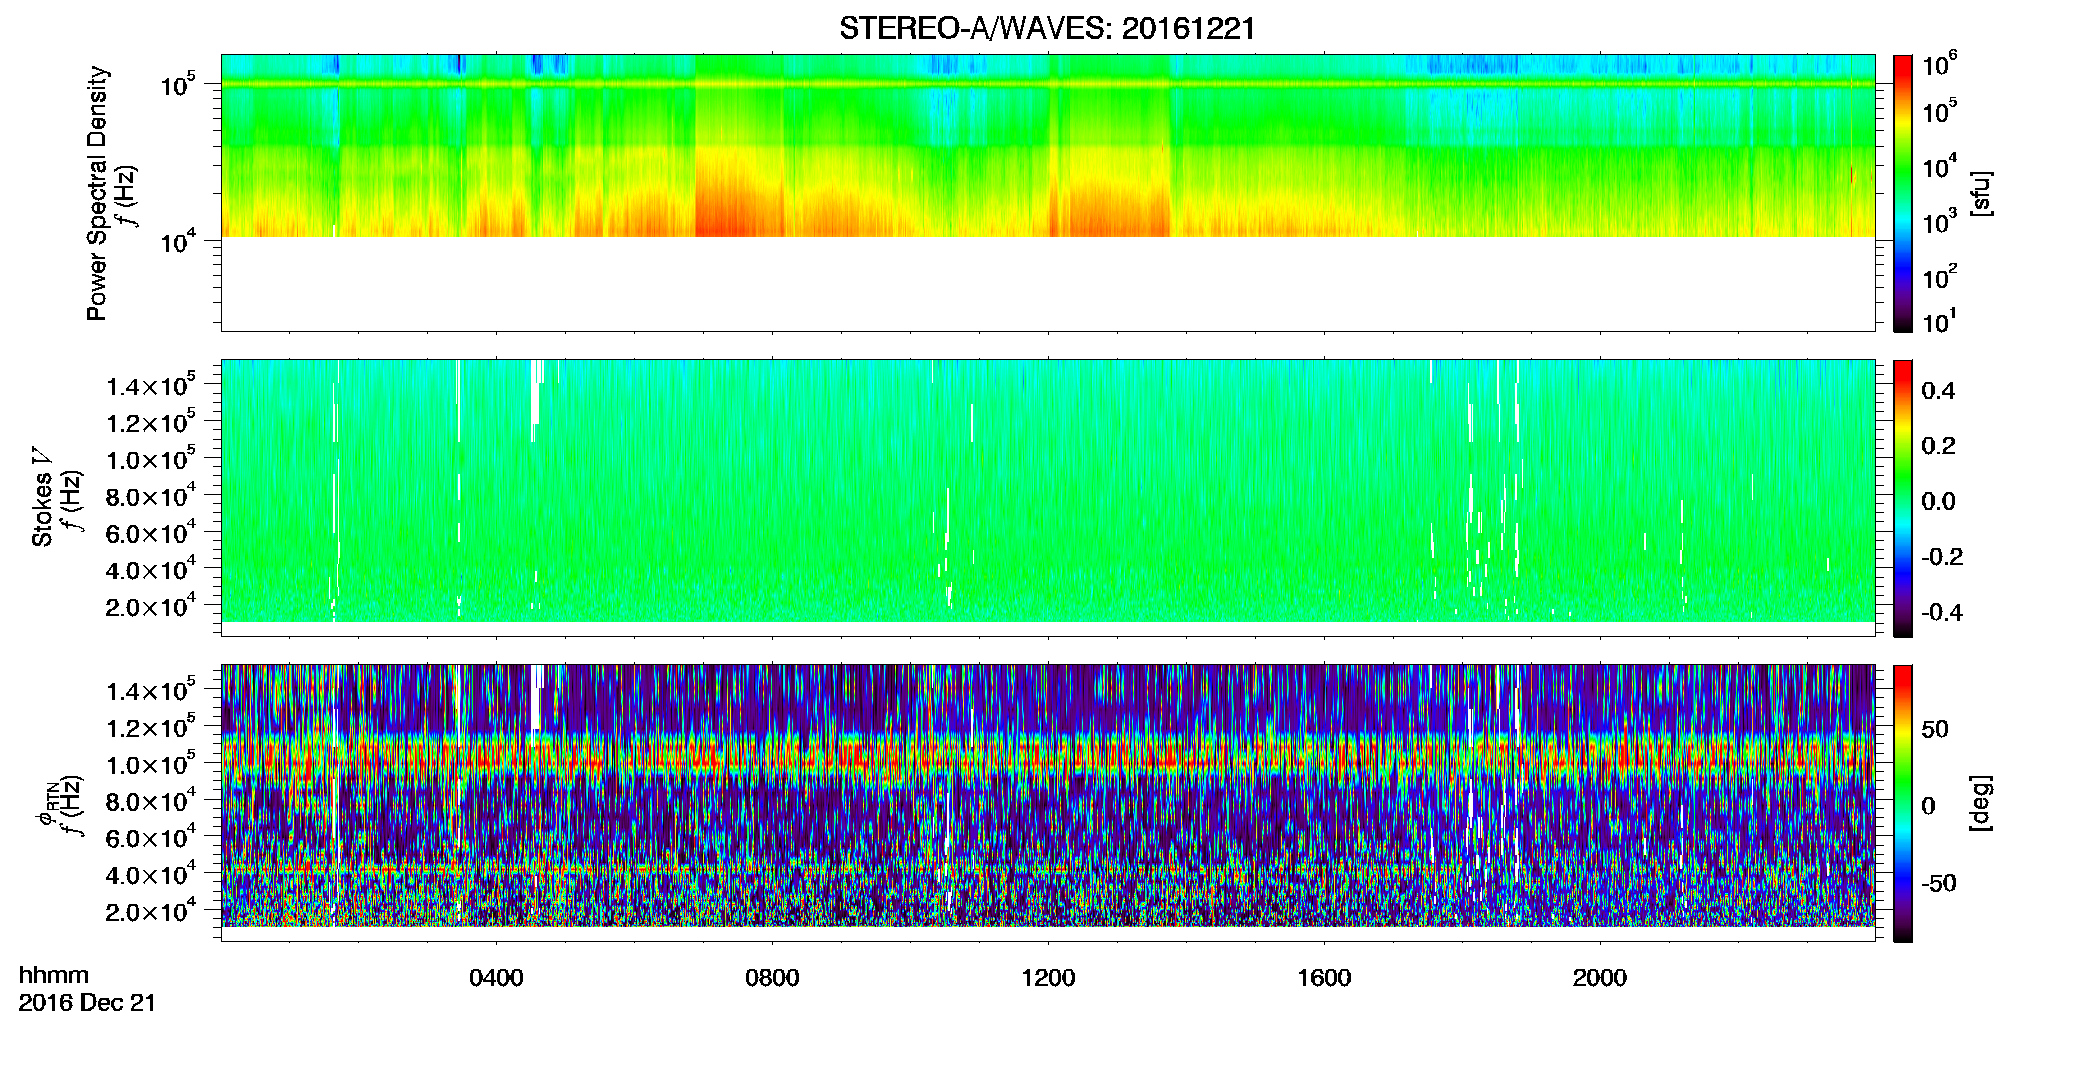Click the power spectral density spectrogram panel

(1048, 193)
